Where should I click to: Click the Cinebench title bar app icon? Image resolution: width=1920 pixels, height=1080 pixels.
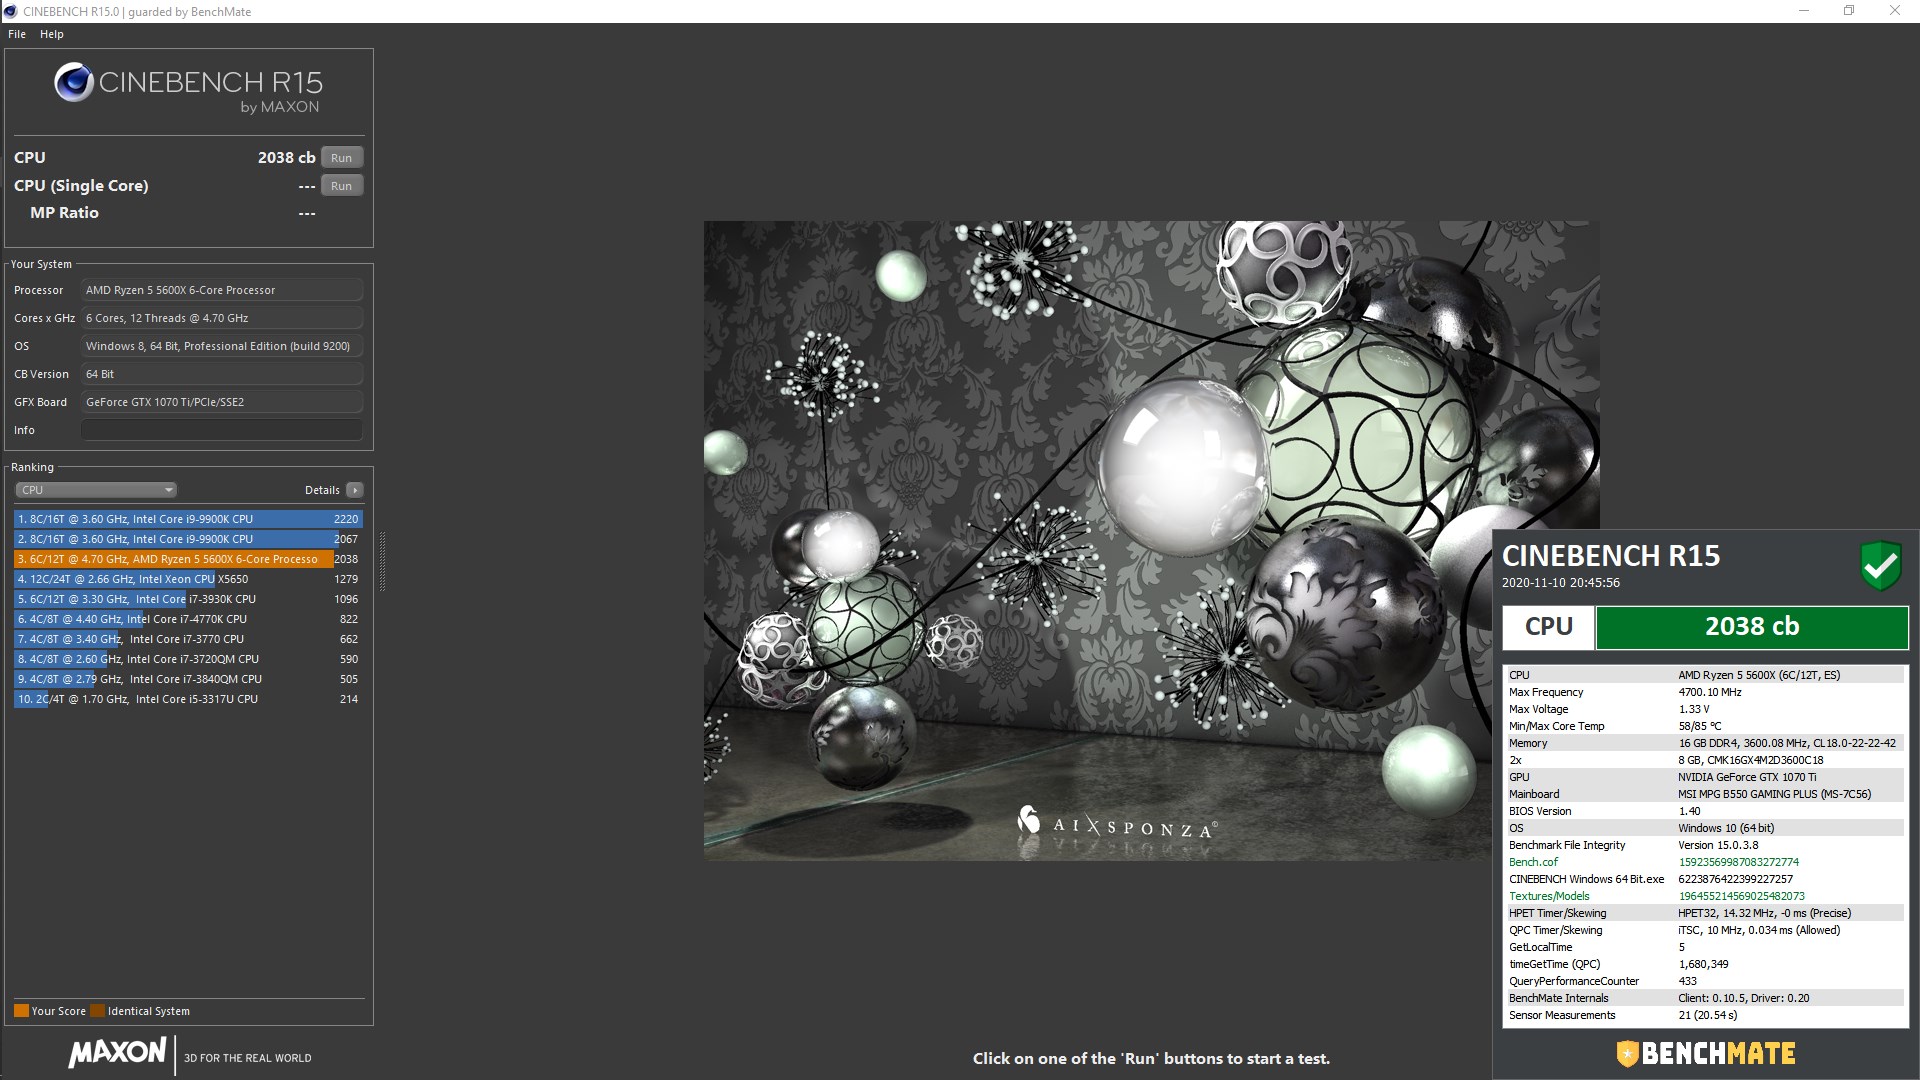point(11,11)
